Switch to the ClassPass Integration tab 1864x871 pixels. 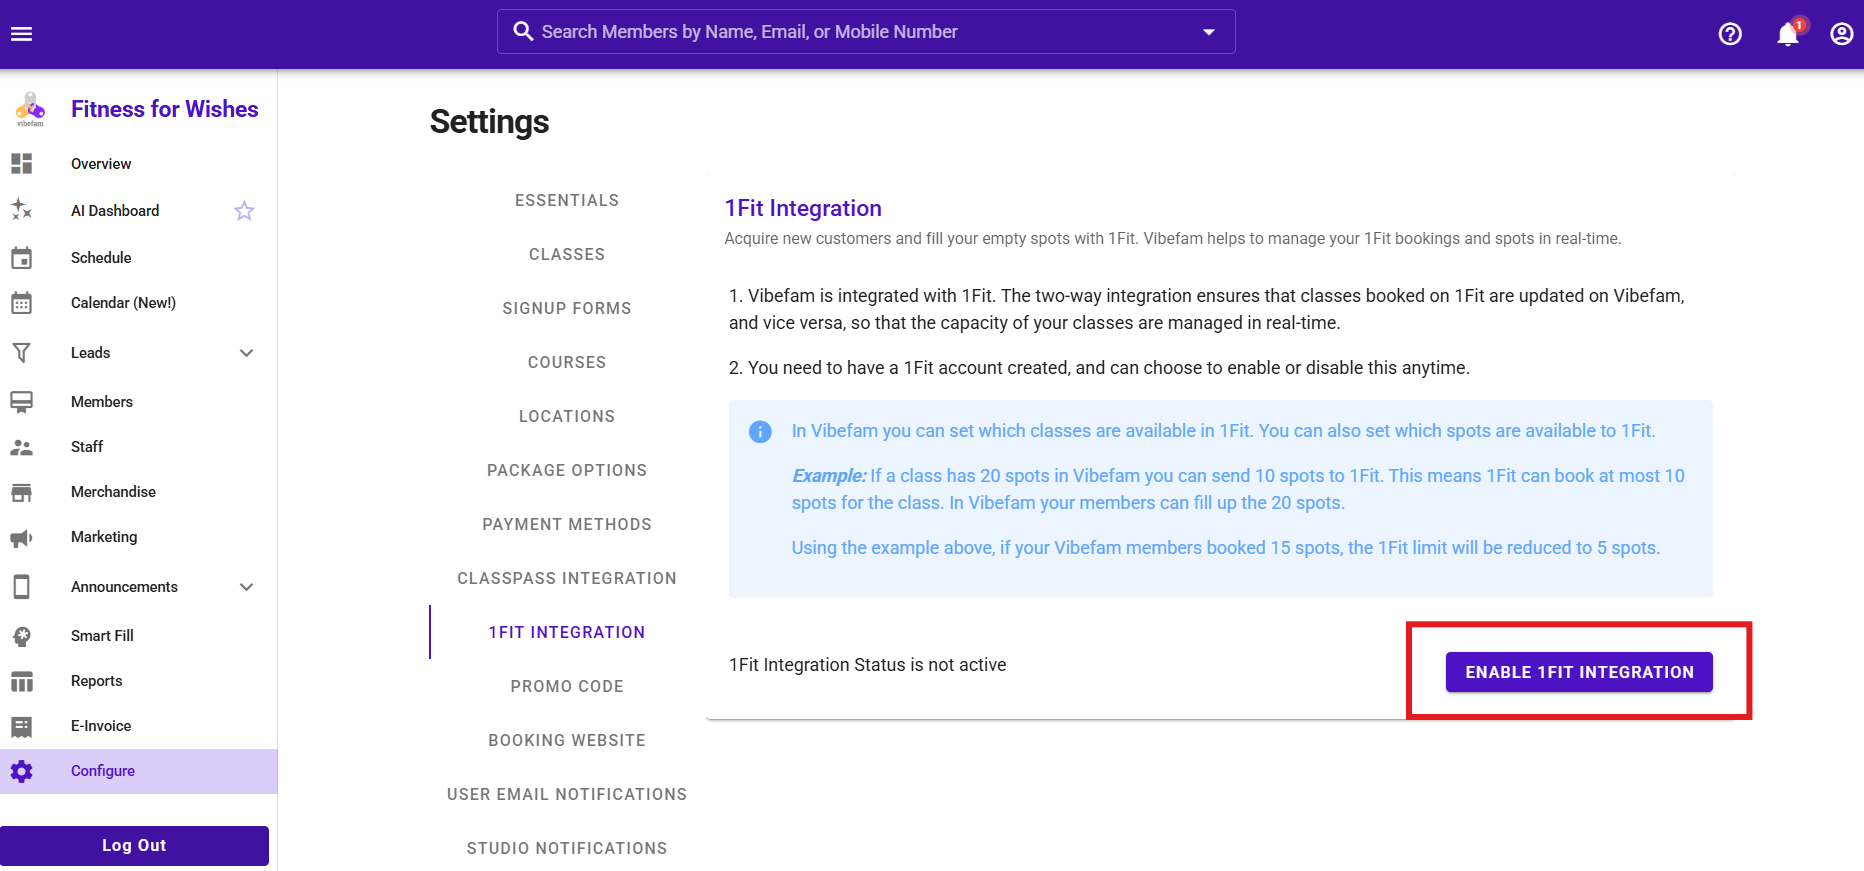567,578
